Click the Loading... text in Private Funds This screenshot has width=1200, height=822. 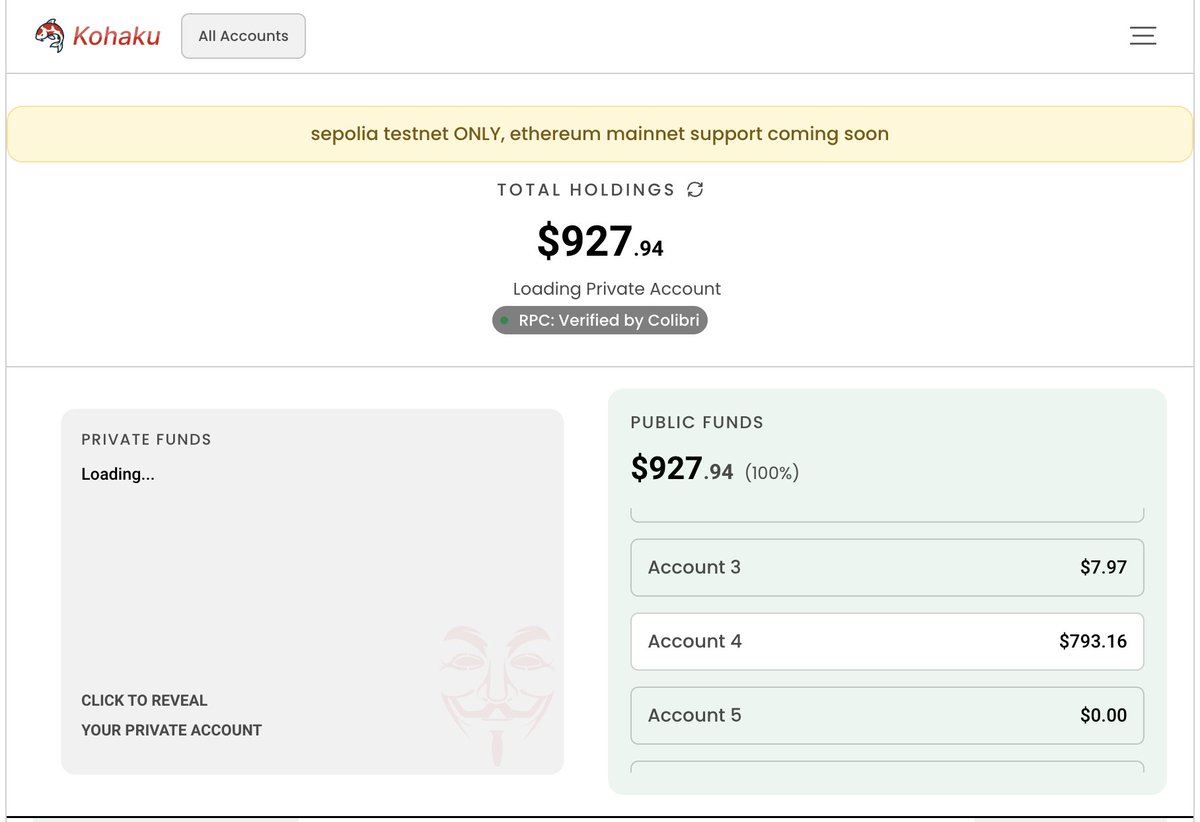pyautogui.click(x=118, y=474)
